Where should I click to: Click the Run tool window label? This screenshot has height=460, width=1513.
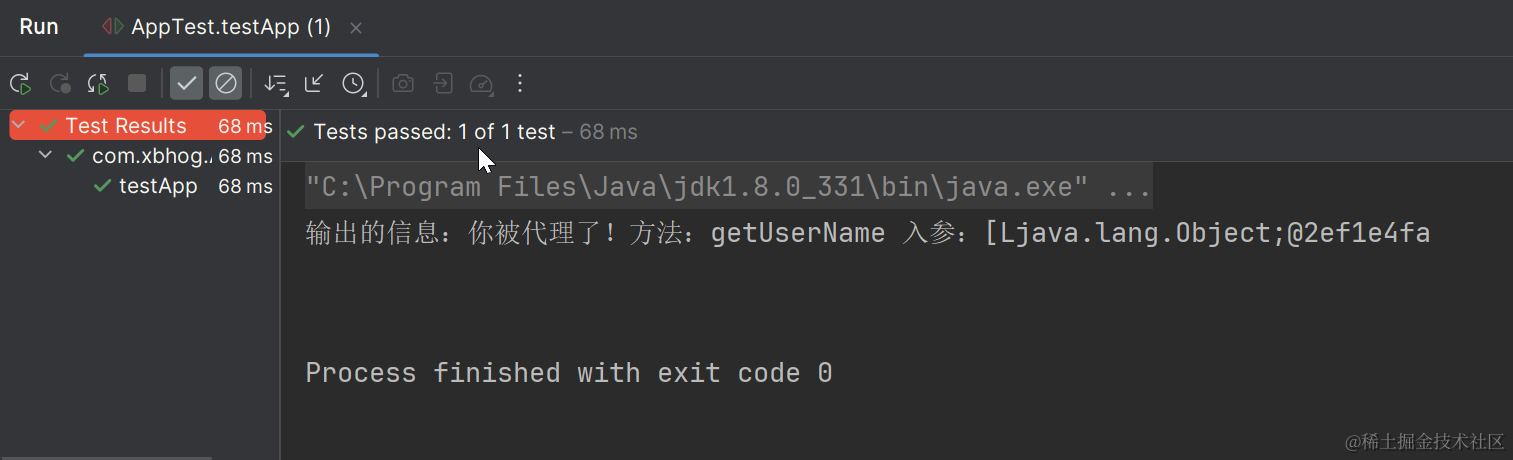click(39, 27)
